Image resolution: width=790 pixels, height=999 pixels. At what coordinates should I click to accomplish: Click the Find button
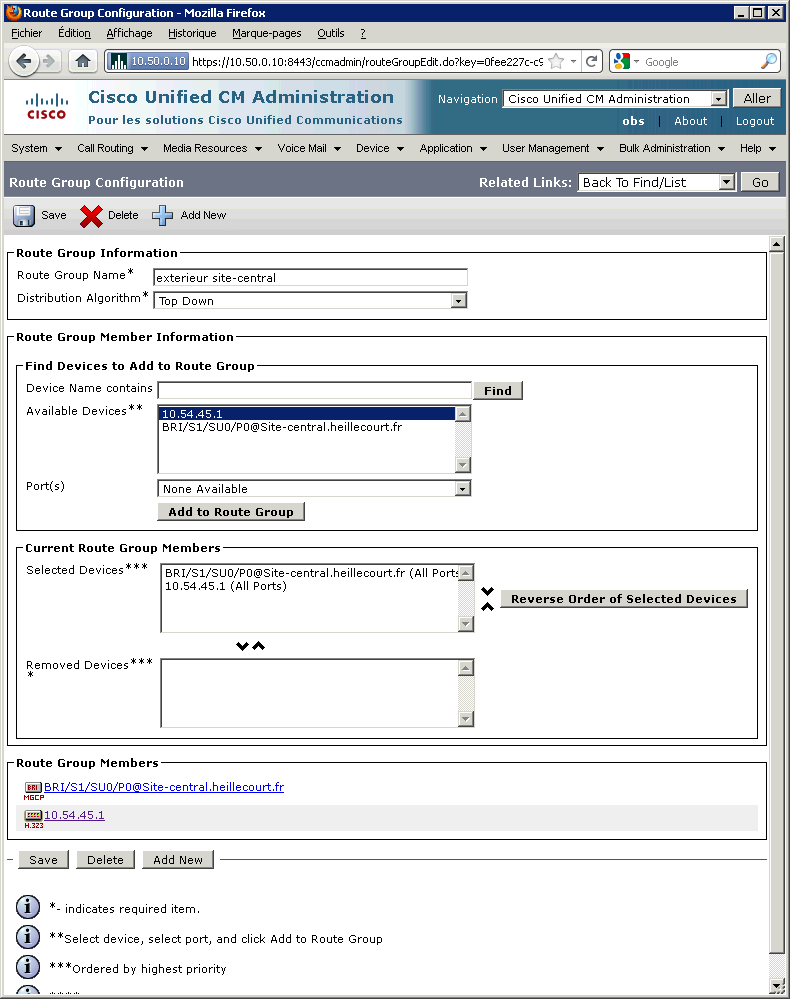point(498,391)
